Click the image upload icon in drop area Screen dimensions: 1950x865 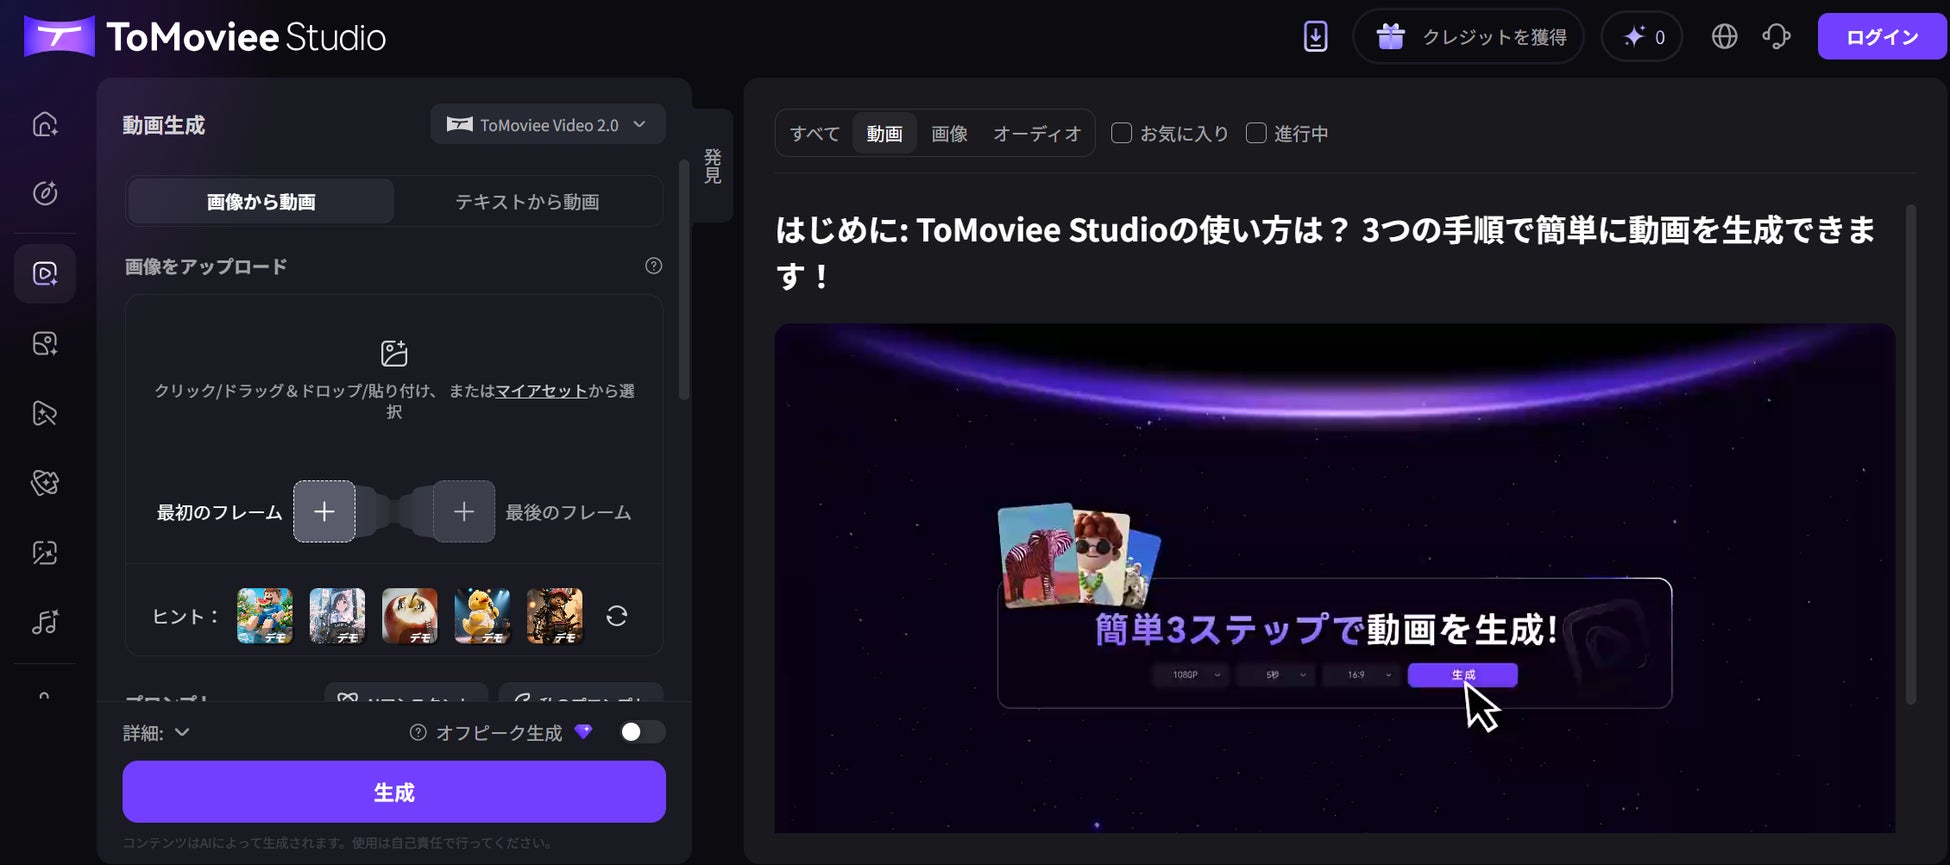(x=394, y=353)
